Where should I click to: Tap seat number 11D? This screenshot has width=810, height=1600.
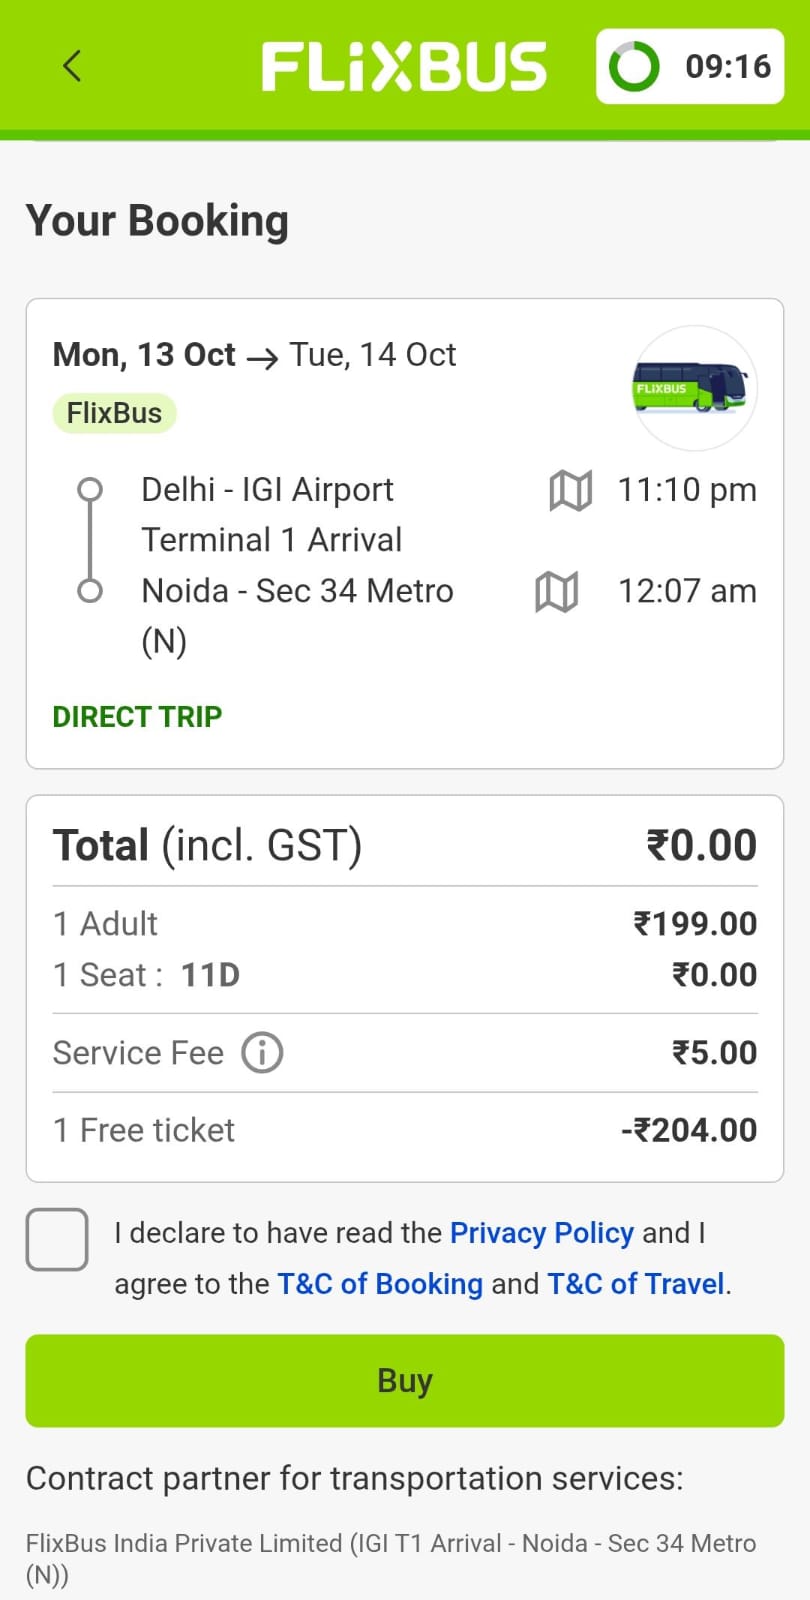[210, 975]
